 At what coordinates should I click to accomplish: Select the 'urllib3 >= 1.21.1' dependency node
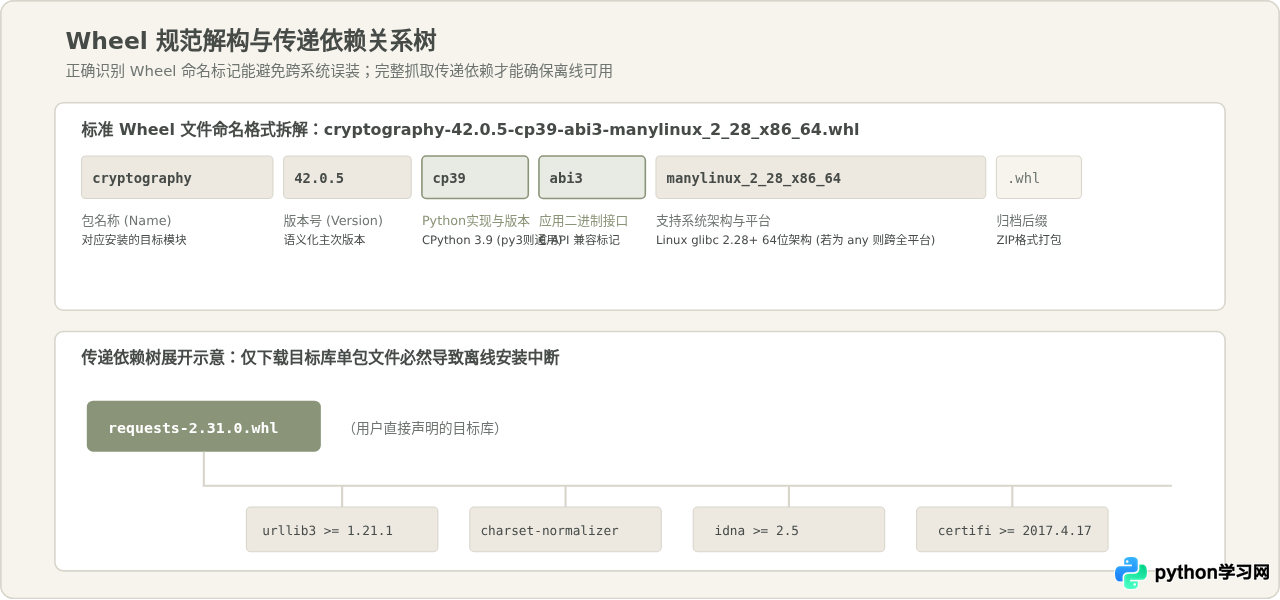pyautogui.click(x=342, y=529)
